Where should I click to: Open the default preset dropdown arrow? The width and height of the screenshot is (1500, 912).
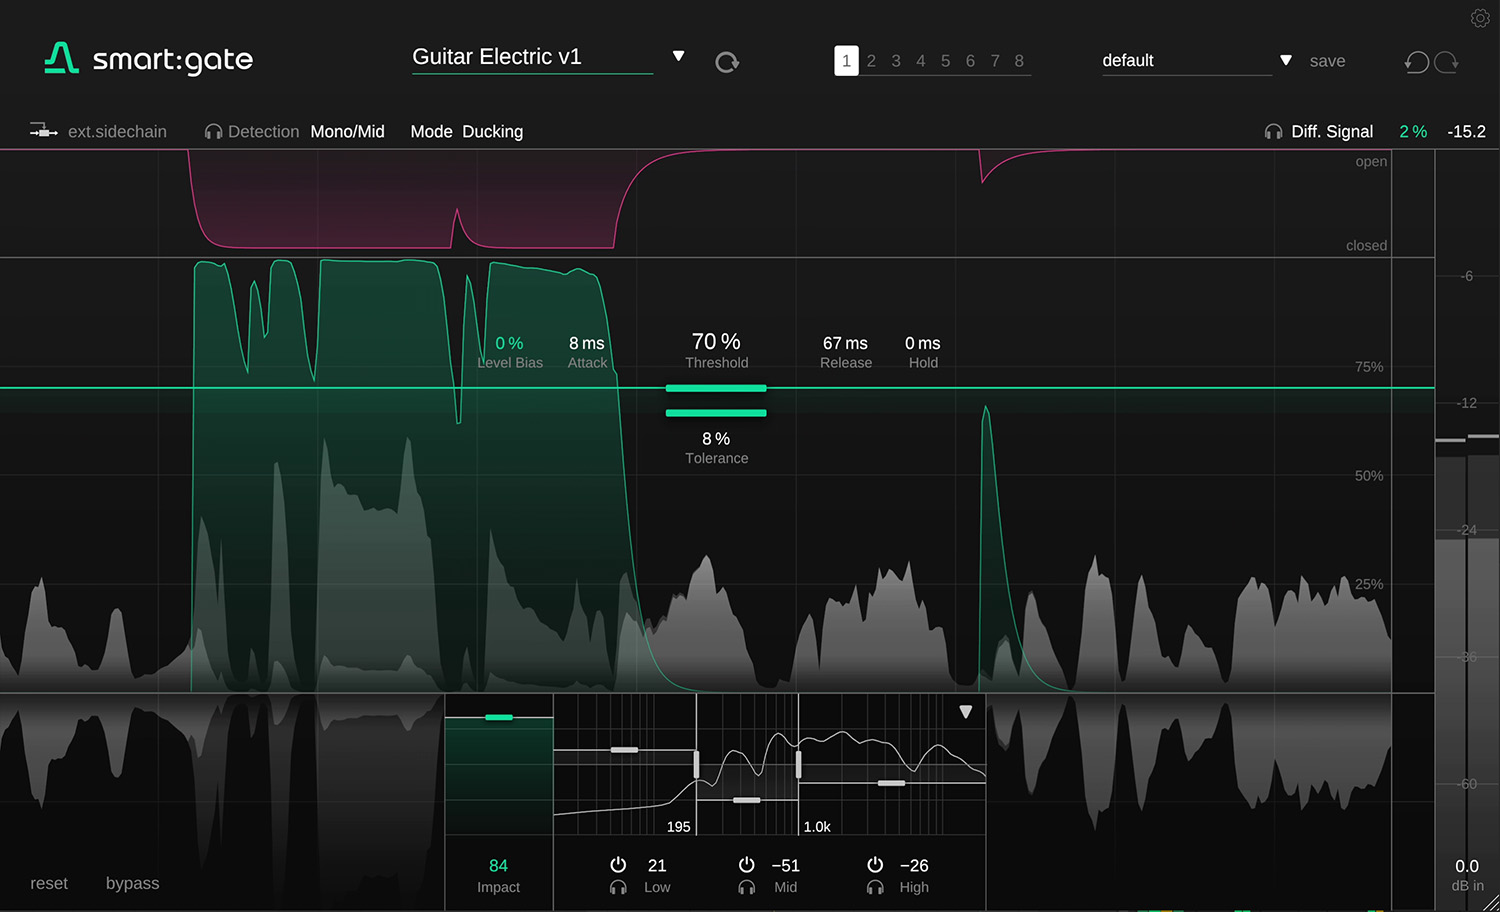[x=1286, y=61]
